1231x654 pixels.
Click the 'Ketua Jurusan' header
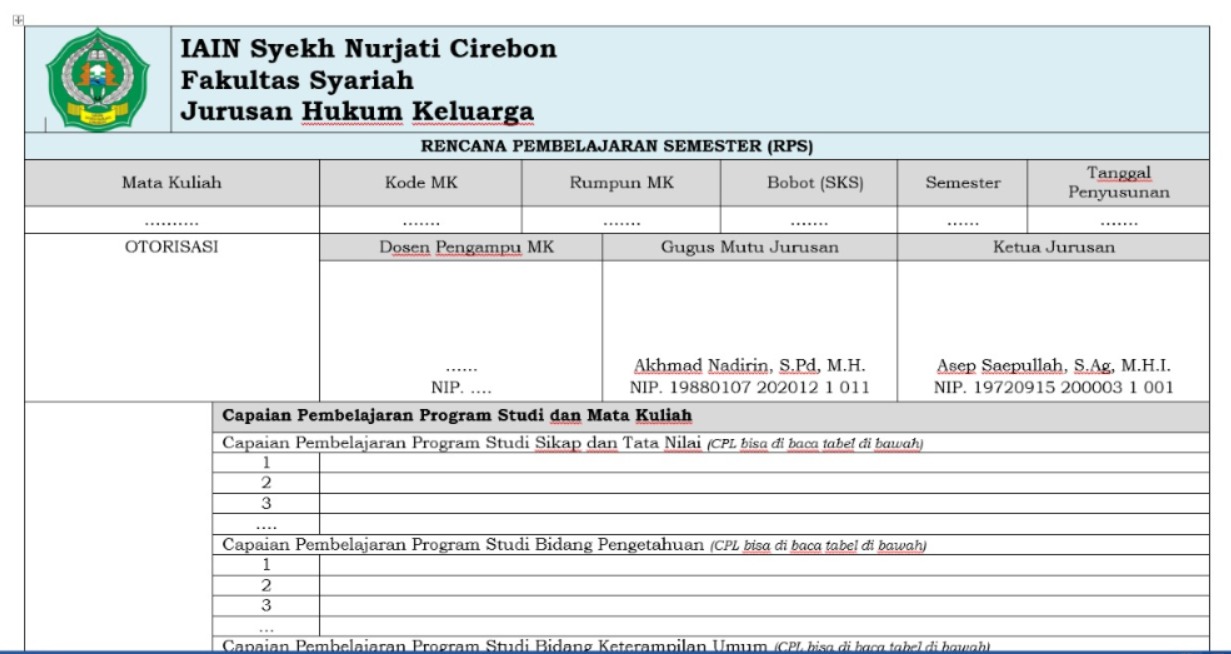(1053, 248)
